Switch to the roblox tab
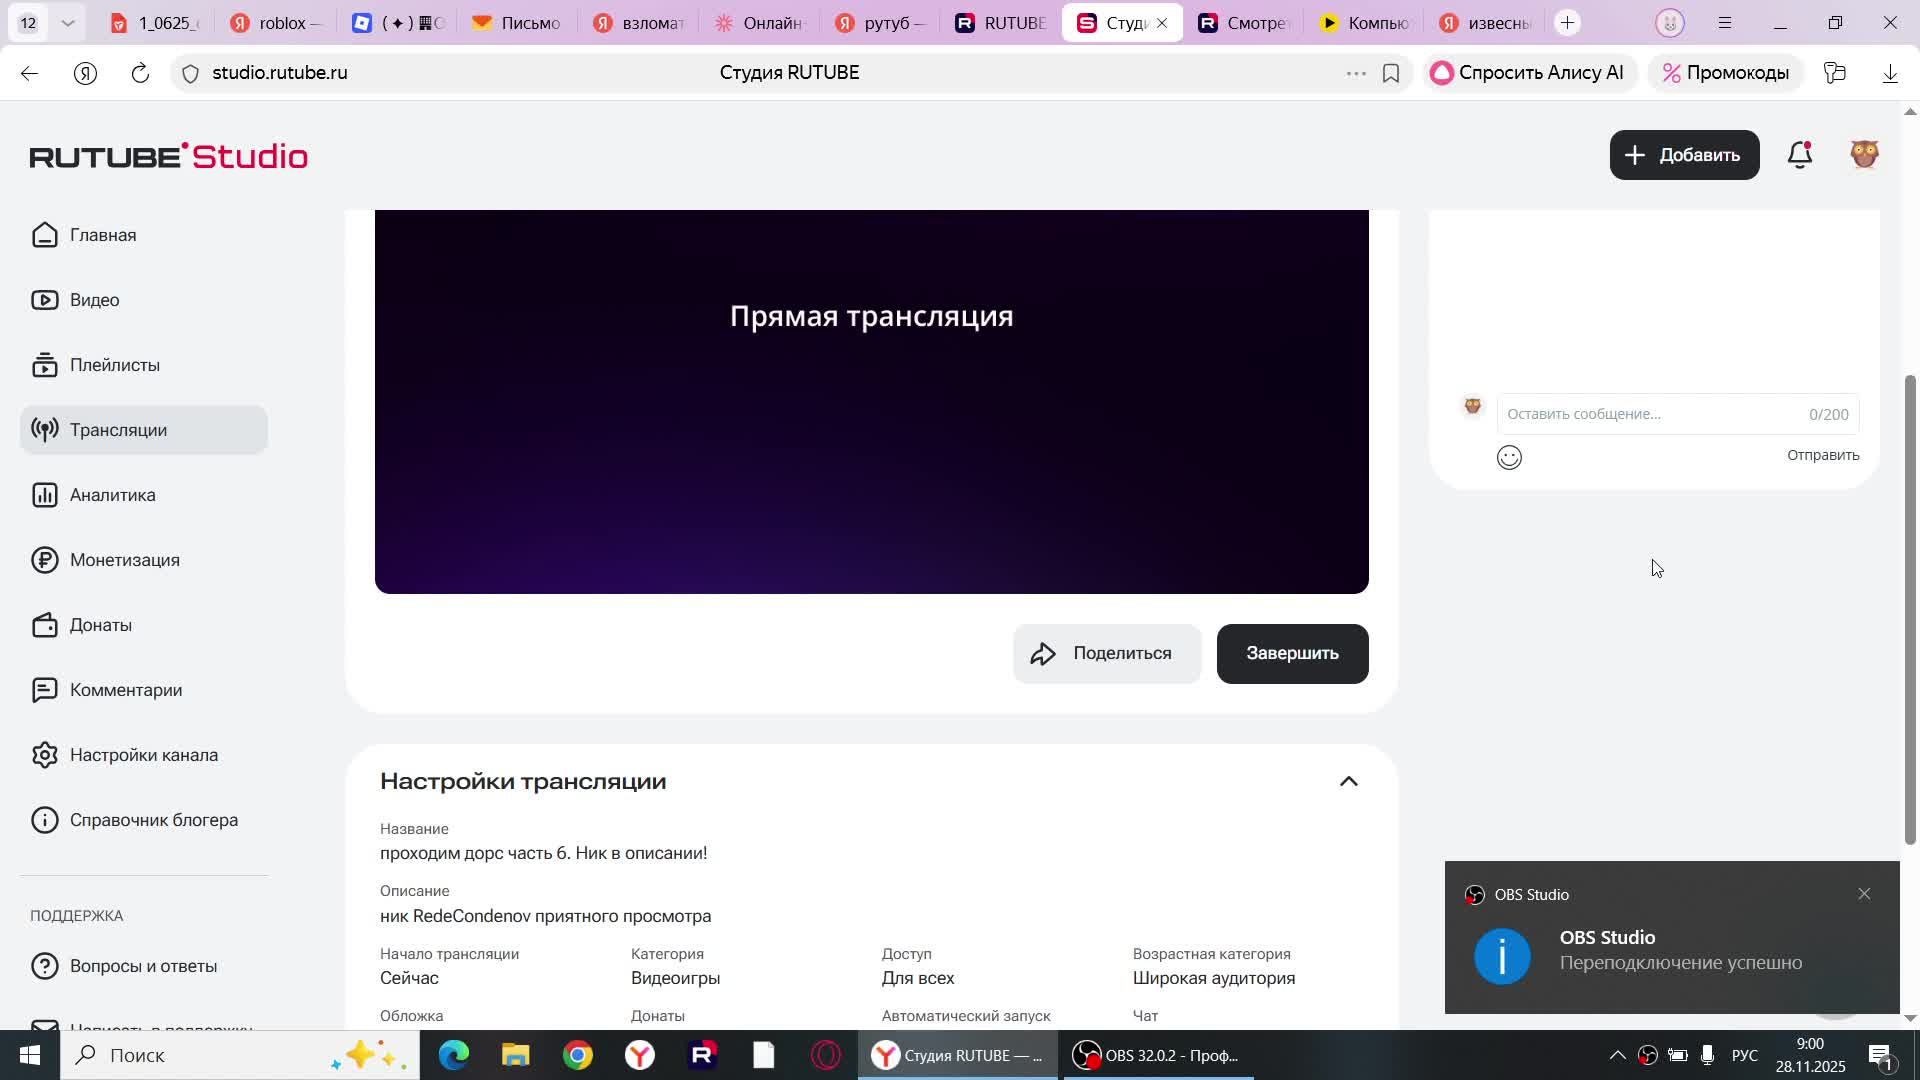Viewport: 1920px width, 1080px height. coord(275,22)
